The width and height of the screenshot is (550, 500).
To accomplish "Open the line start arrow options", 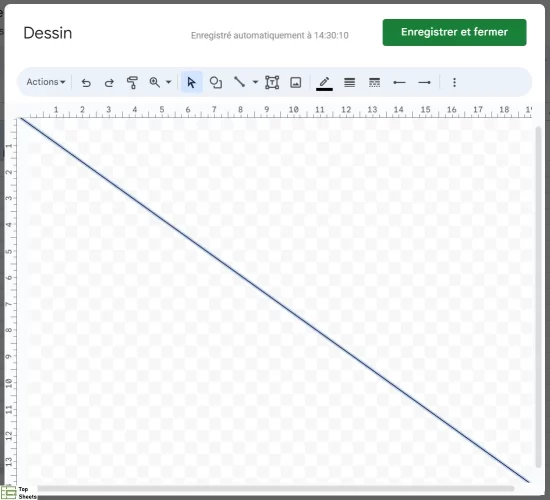I will pos(399,82).
